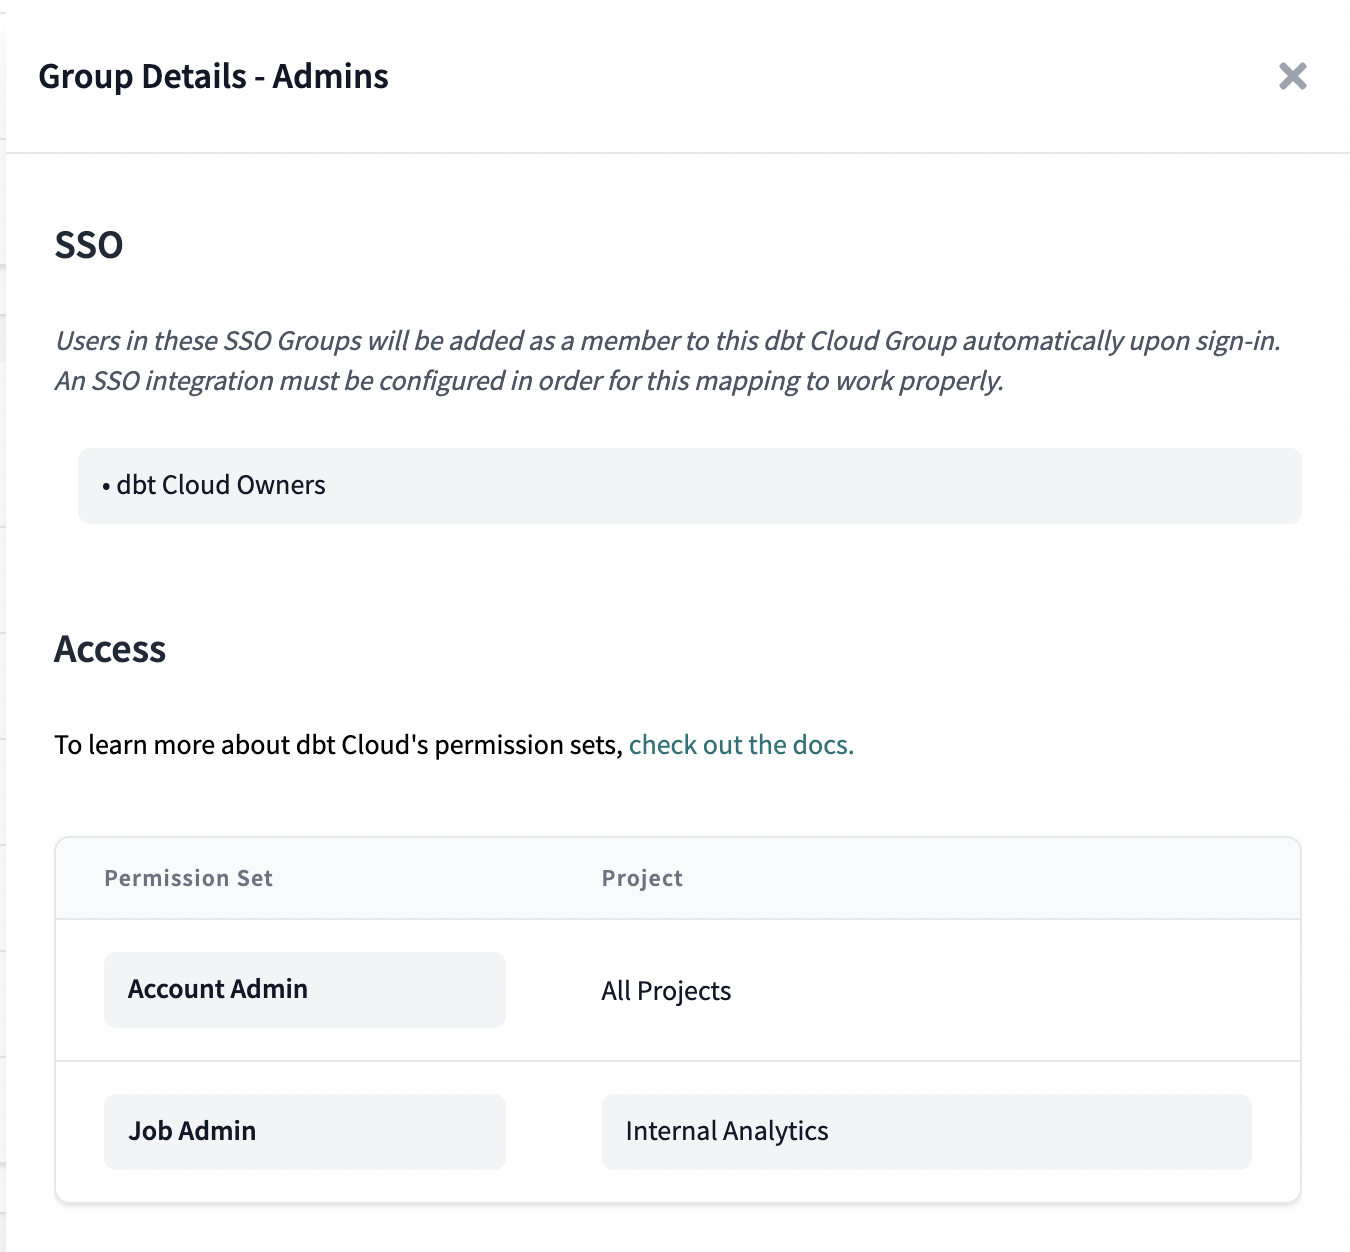Click the SSO mapping description text
This screenshot has width=1350, height=1252.
(x=667, y=360)
